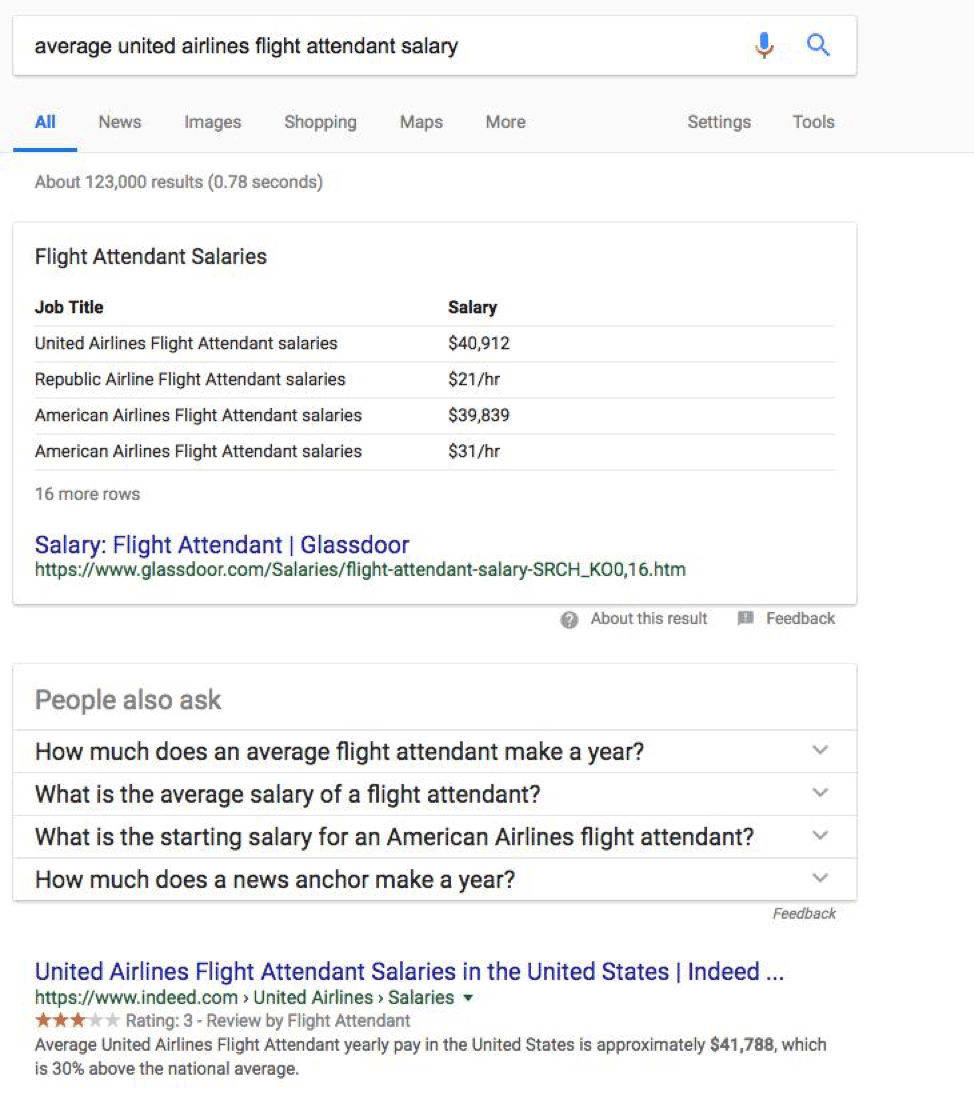Open the Settings menu
The image size is (974, 1100).
pos(718,122)
